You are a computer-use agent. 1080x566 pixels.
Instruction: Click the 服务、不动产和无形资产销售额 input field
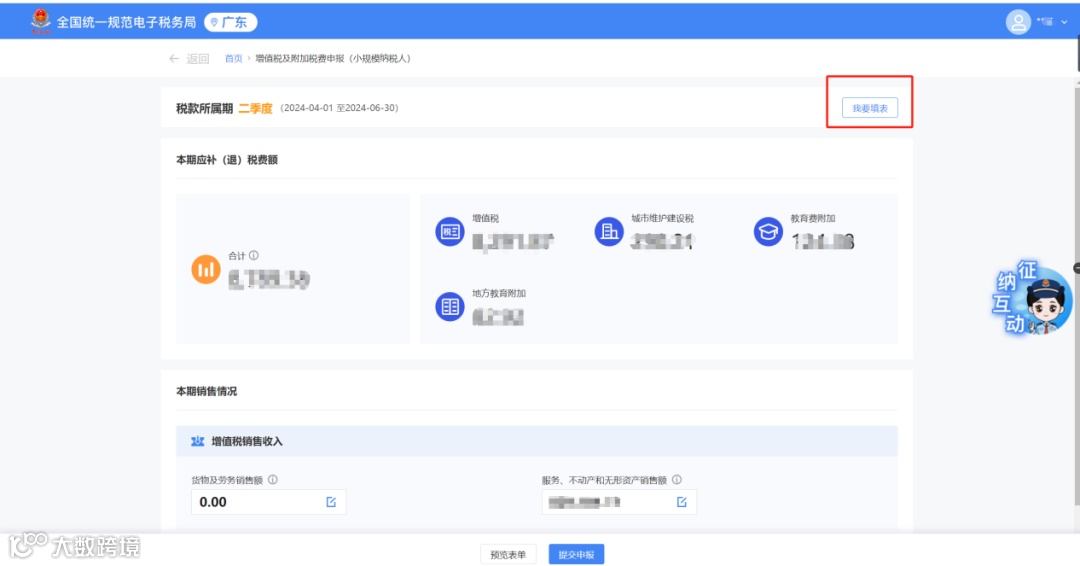[619, 502]
